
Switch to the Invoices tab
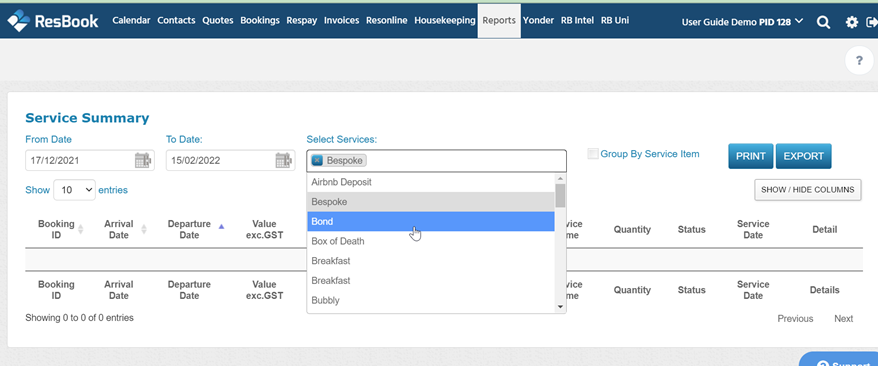pos(342,20)
